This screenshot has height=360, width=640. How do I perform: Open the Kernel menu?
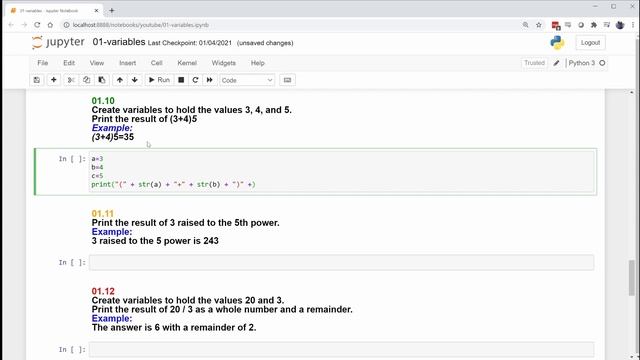[x=187, y=63]
